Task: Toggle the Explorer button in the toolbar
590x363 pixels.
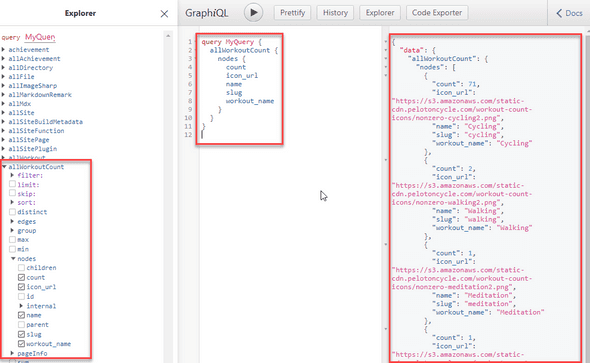Action: (x=380, y=13)
